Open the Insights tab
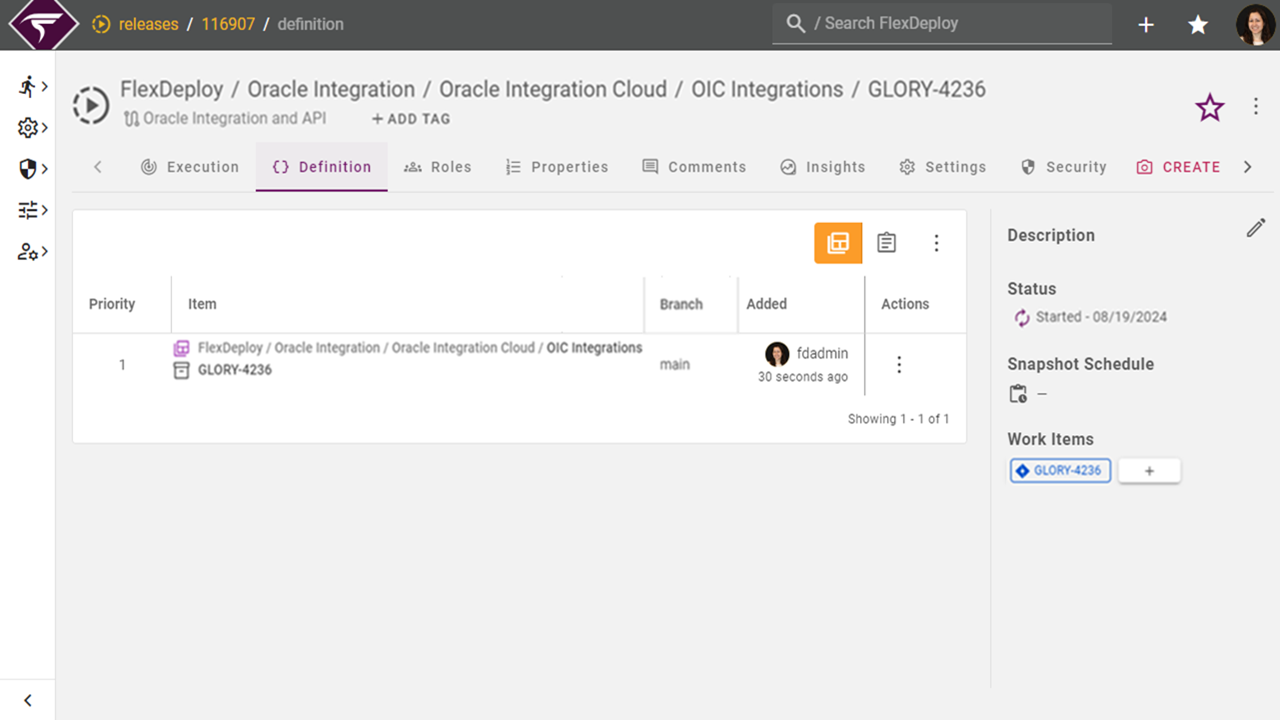Screen dimensions: 1280x720 tap(822, 167)
